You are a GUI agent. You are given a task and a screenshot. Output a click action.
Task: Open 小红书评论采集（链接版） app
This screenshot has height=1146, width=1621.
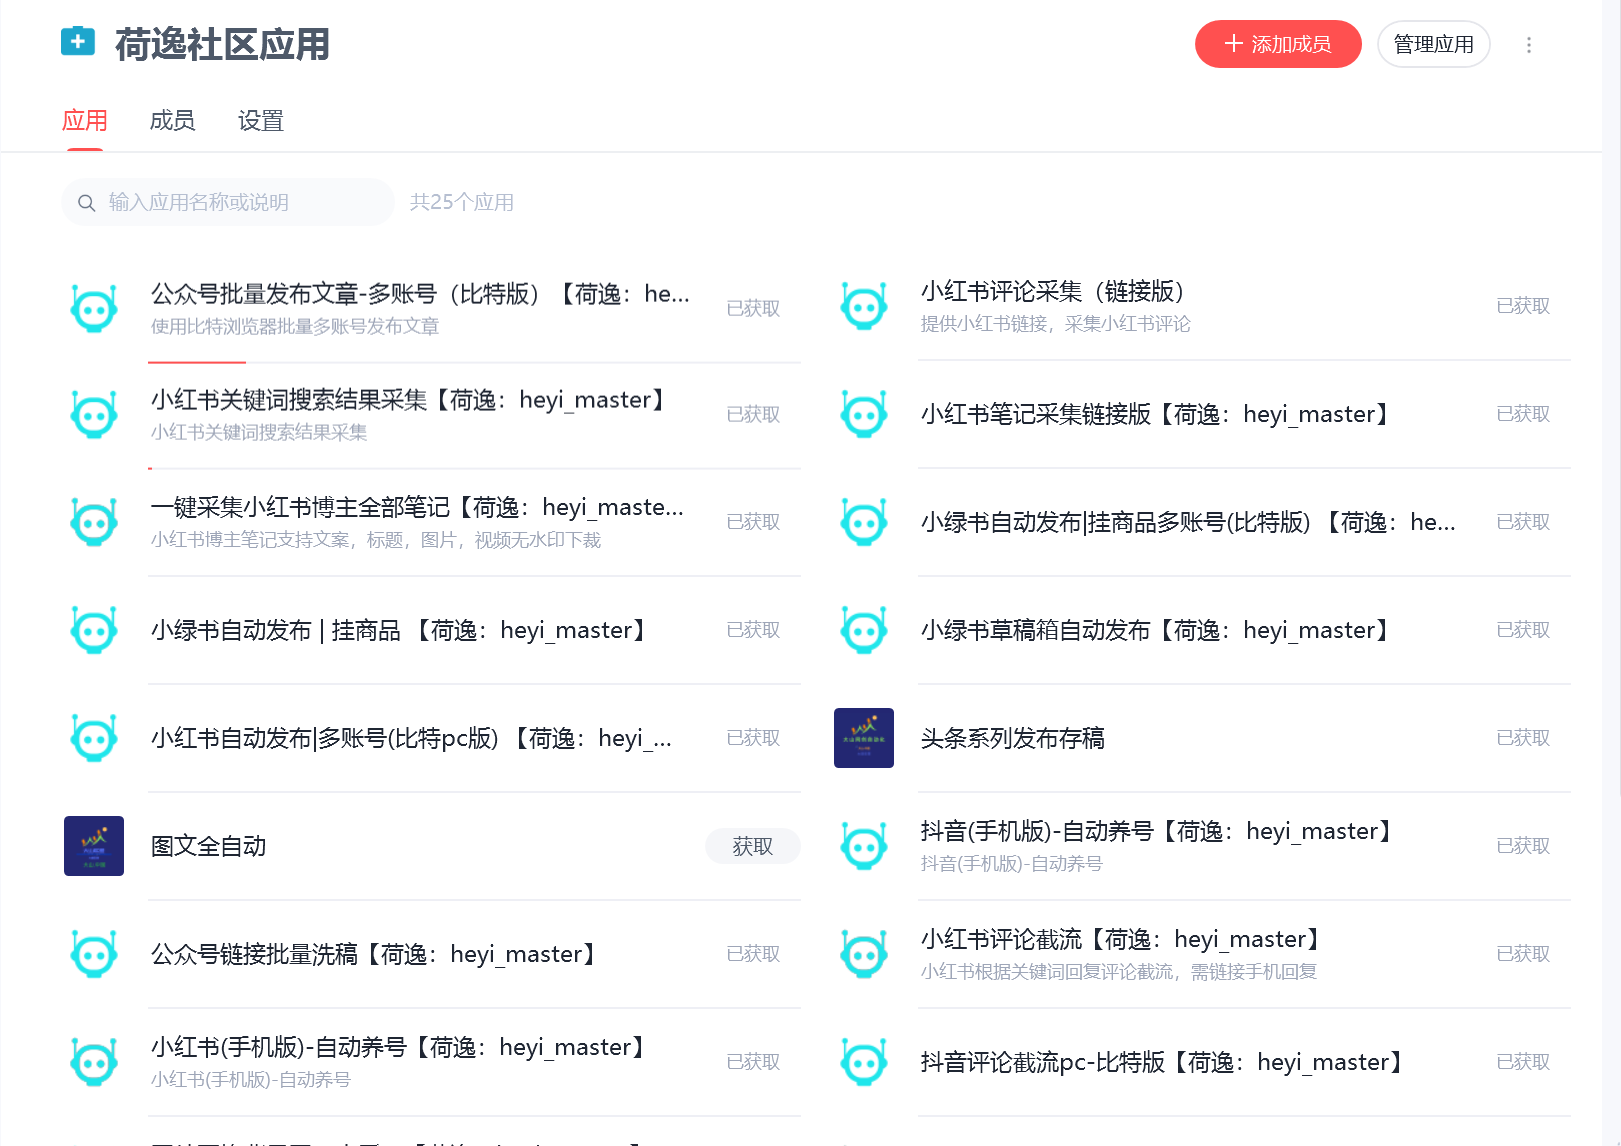tap(1053, 291)
